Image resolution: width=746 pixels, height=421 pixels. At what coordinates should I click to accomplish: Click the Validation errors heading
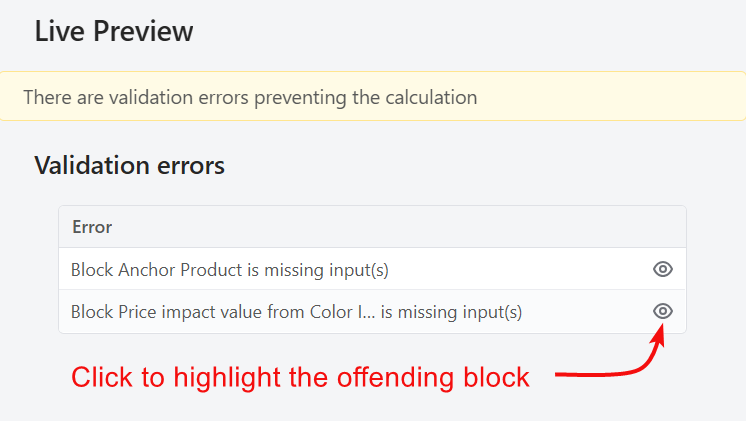click(129, 165)
